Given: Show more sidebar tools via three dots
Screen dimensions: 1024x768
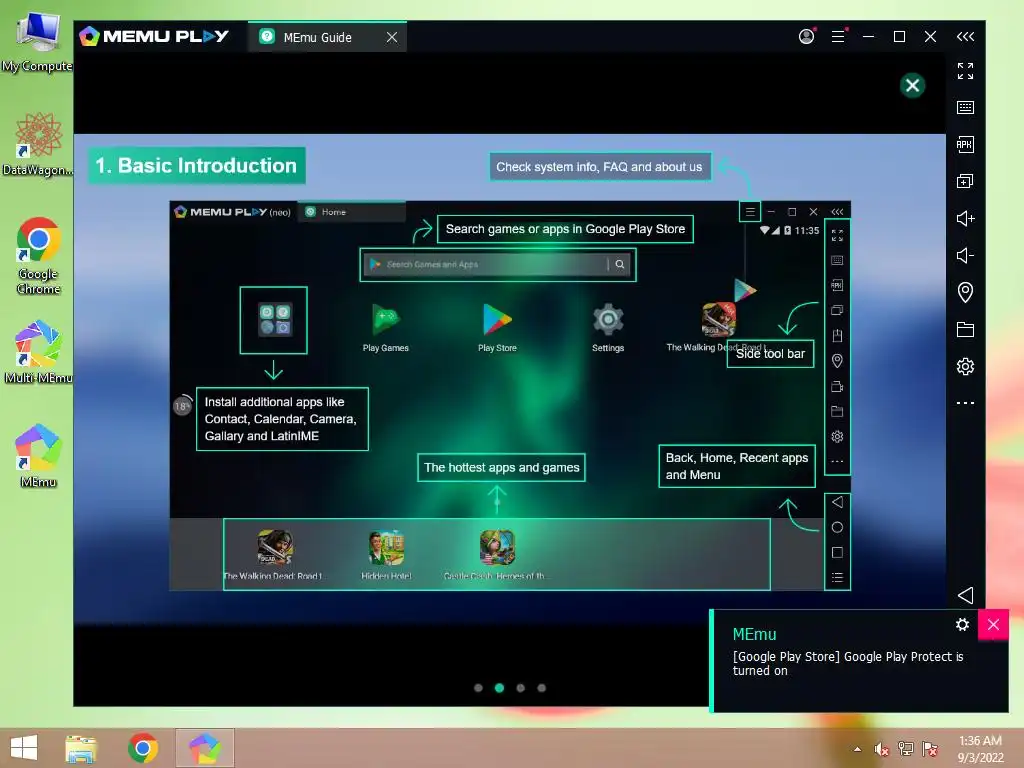Looking at the screenshot, I should [965, 403].
